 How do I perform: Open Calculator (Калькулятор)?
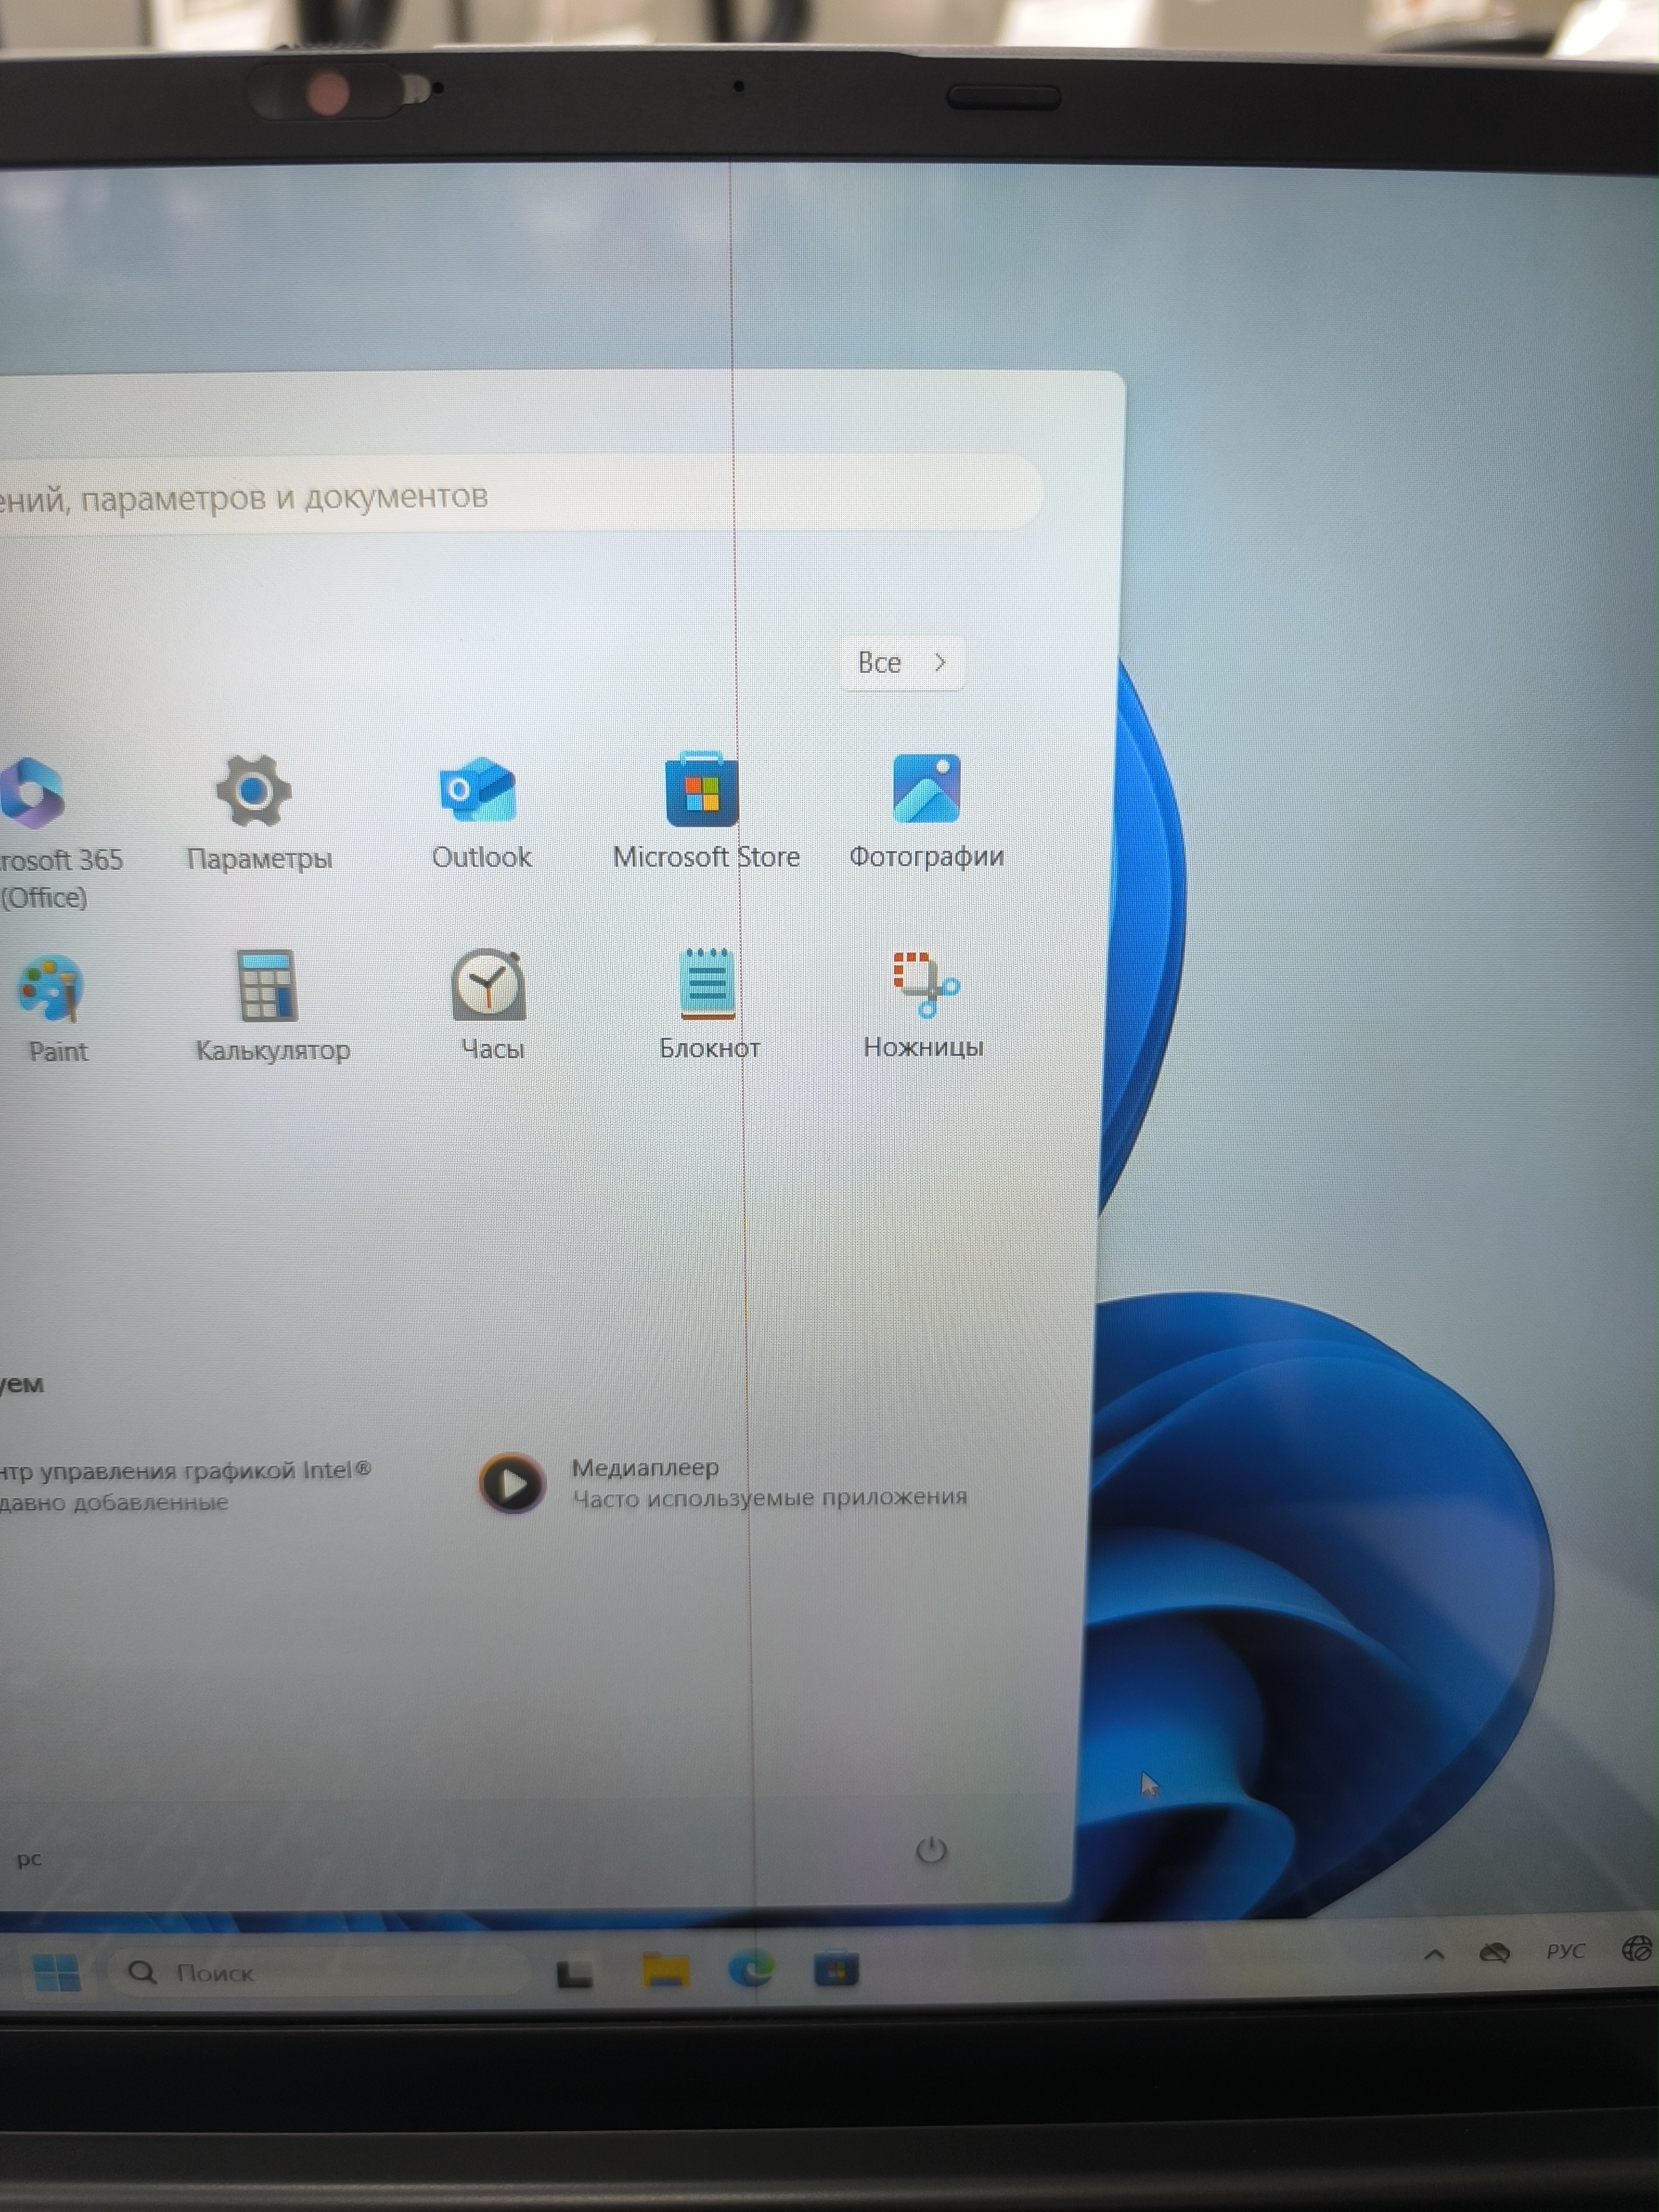268,986
